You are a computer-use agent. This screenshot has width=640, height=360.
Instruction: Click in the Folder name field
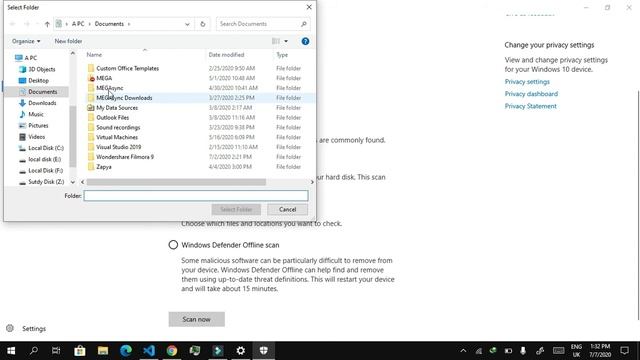coord(196,196)
